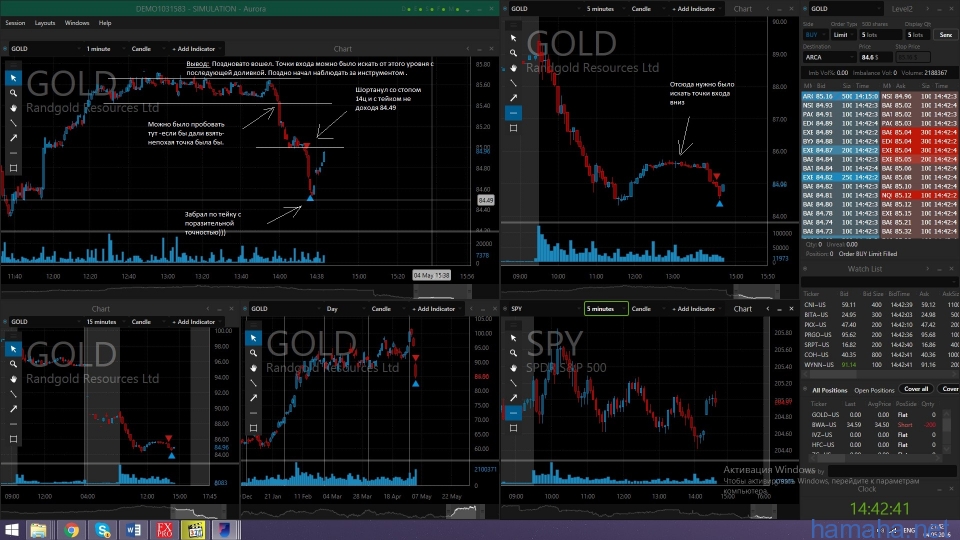Click the Cover all button

[917, 389]
